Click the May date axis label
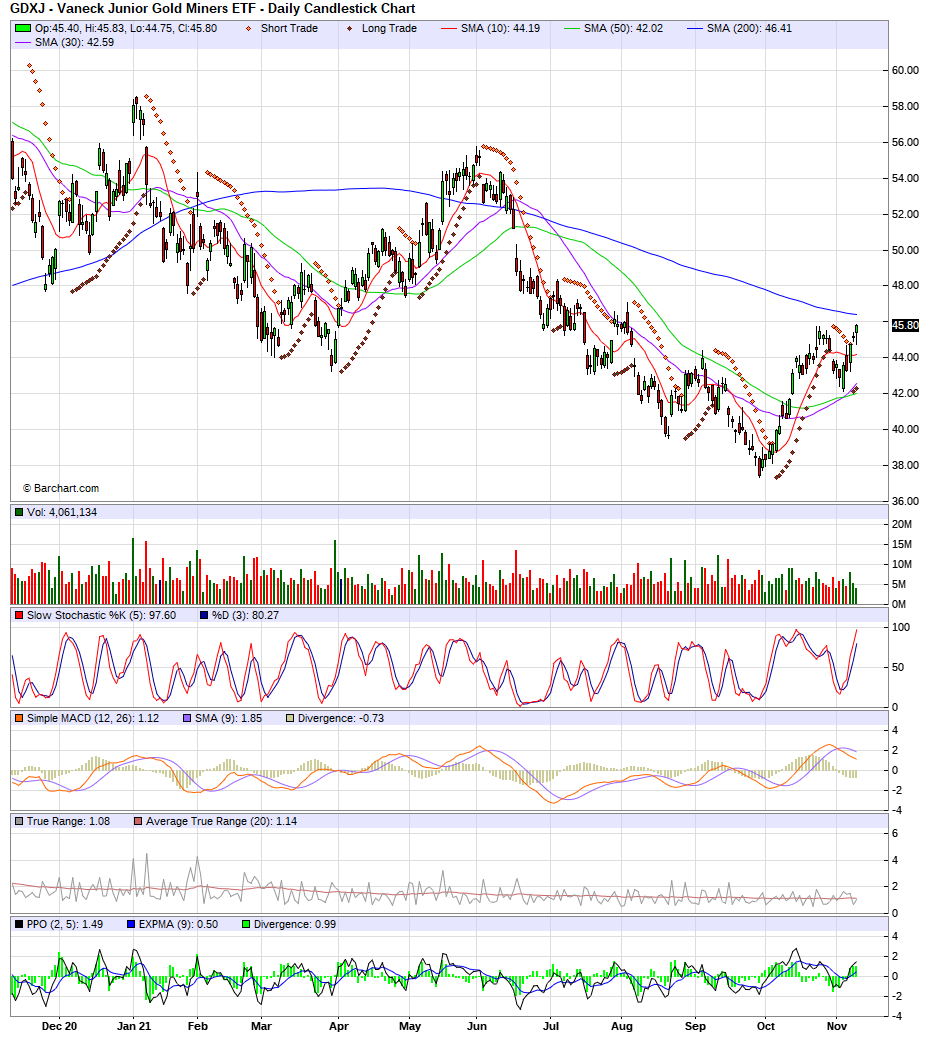This screenshot has height=1057, width=930. tap(410, 1027)
